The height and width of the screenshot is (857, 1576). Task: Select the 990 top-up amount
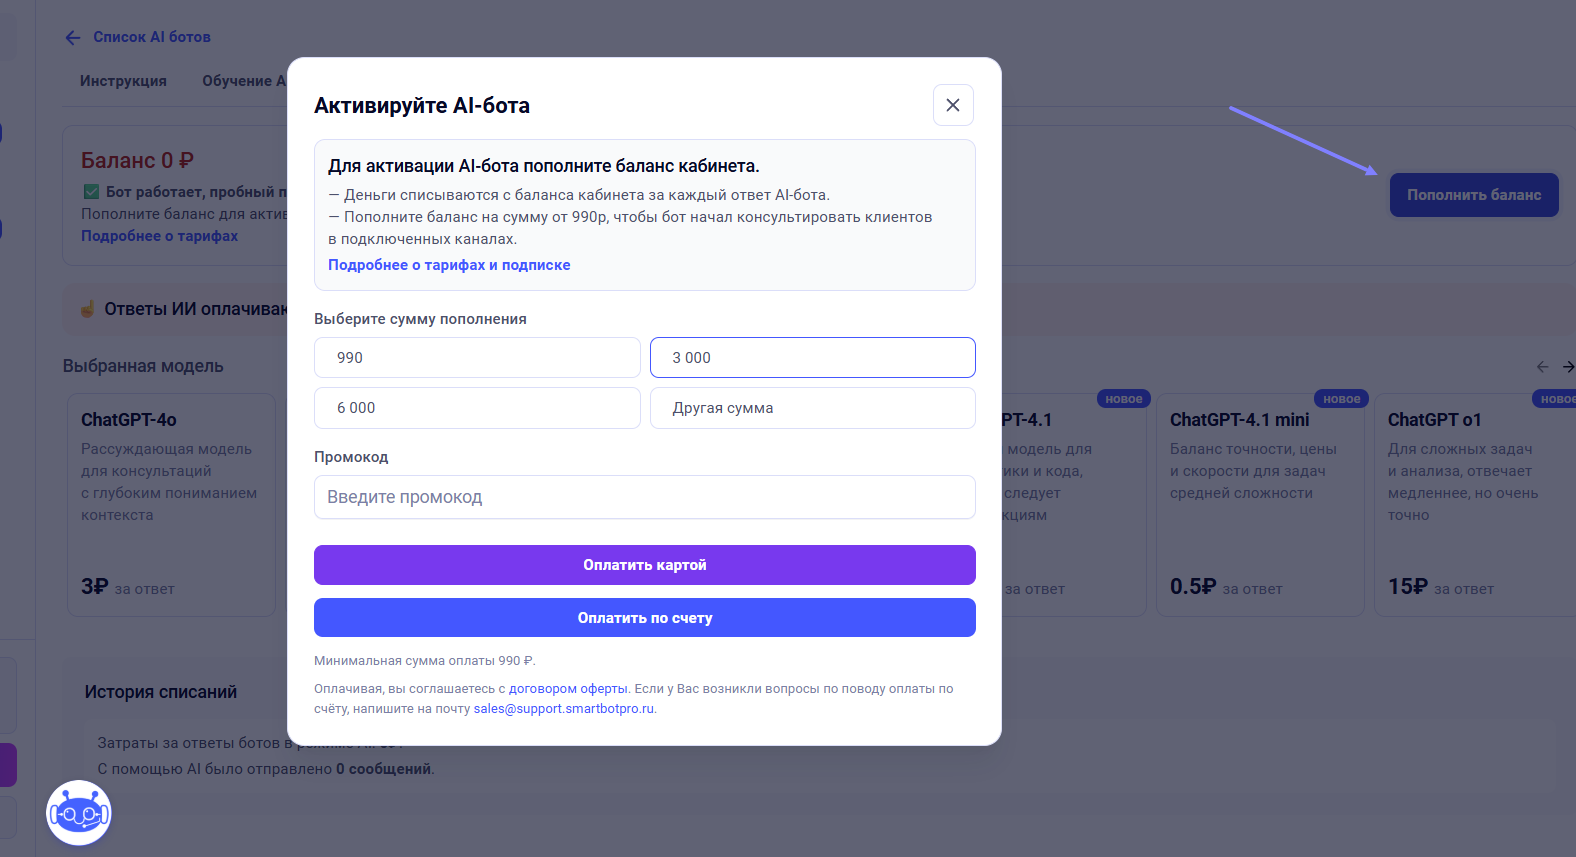[x=477, y=358]
